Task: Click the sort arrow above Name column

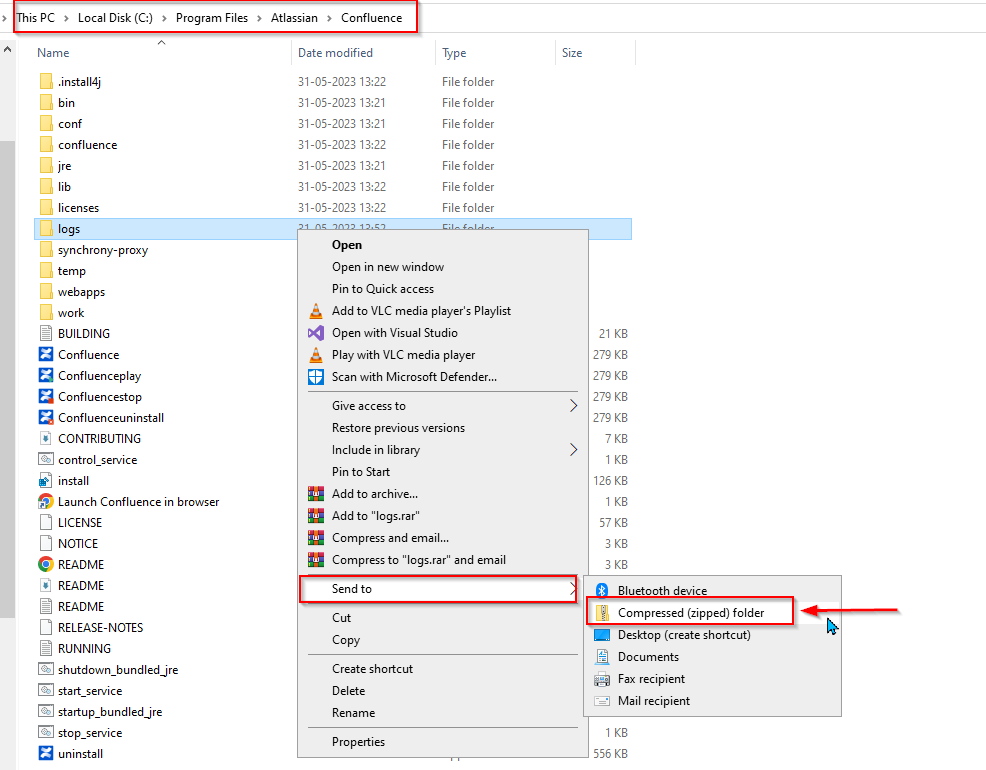Action: click(162, 43)
